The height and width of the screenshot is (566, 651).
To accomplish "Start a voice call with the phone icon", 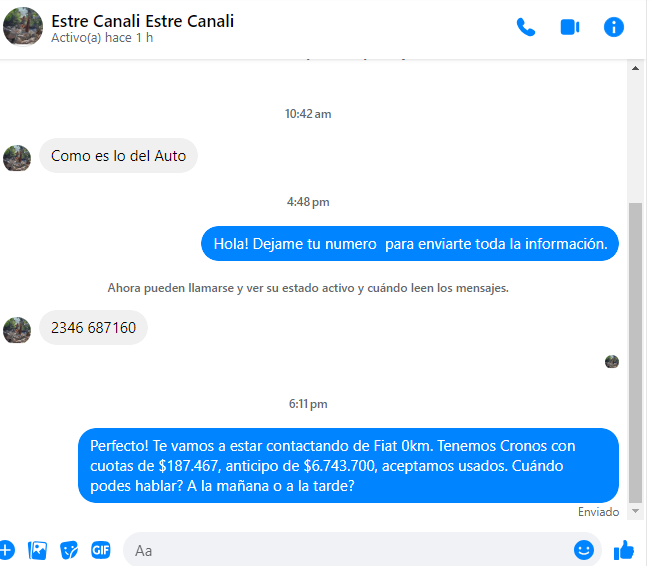I will [526, 27].
